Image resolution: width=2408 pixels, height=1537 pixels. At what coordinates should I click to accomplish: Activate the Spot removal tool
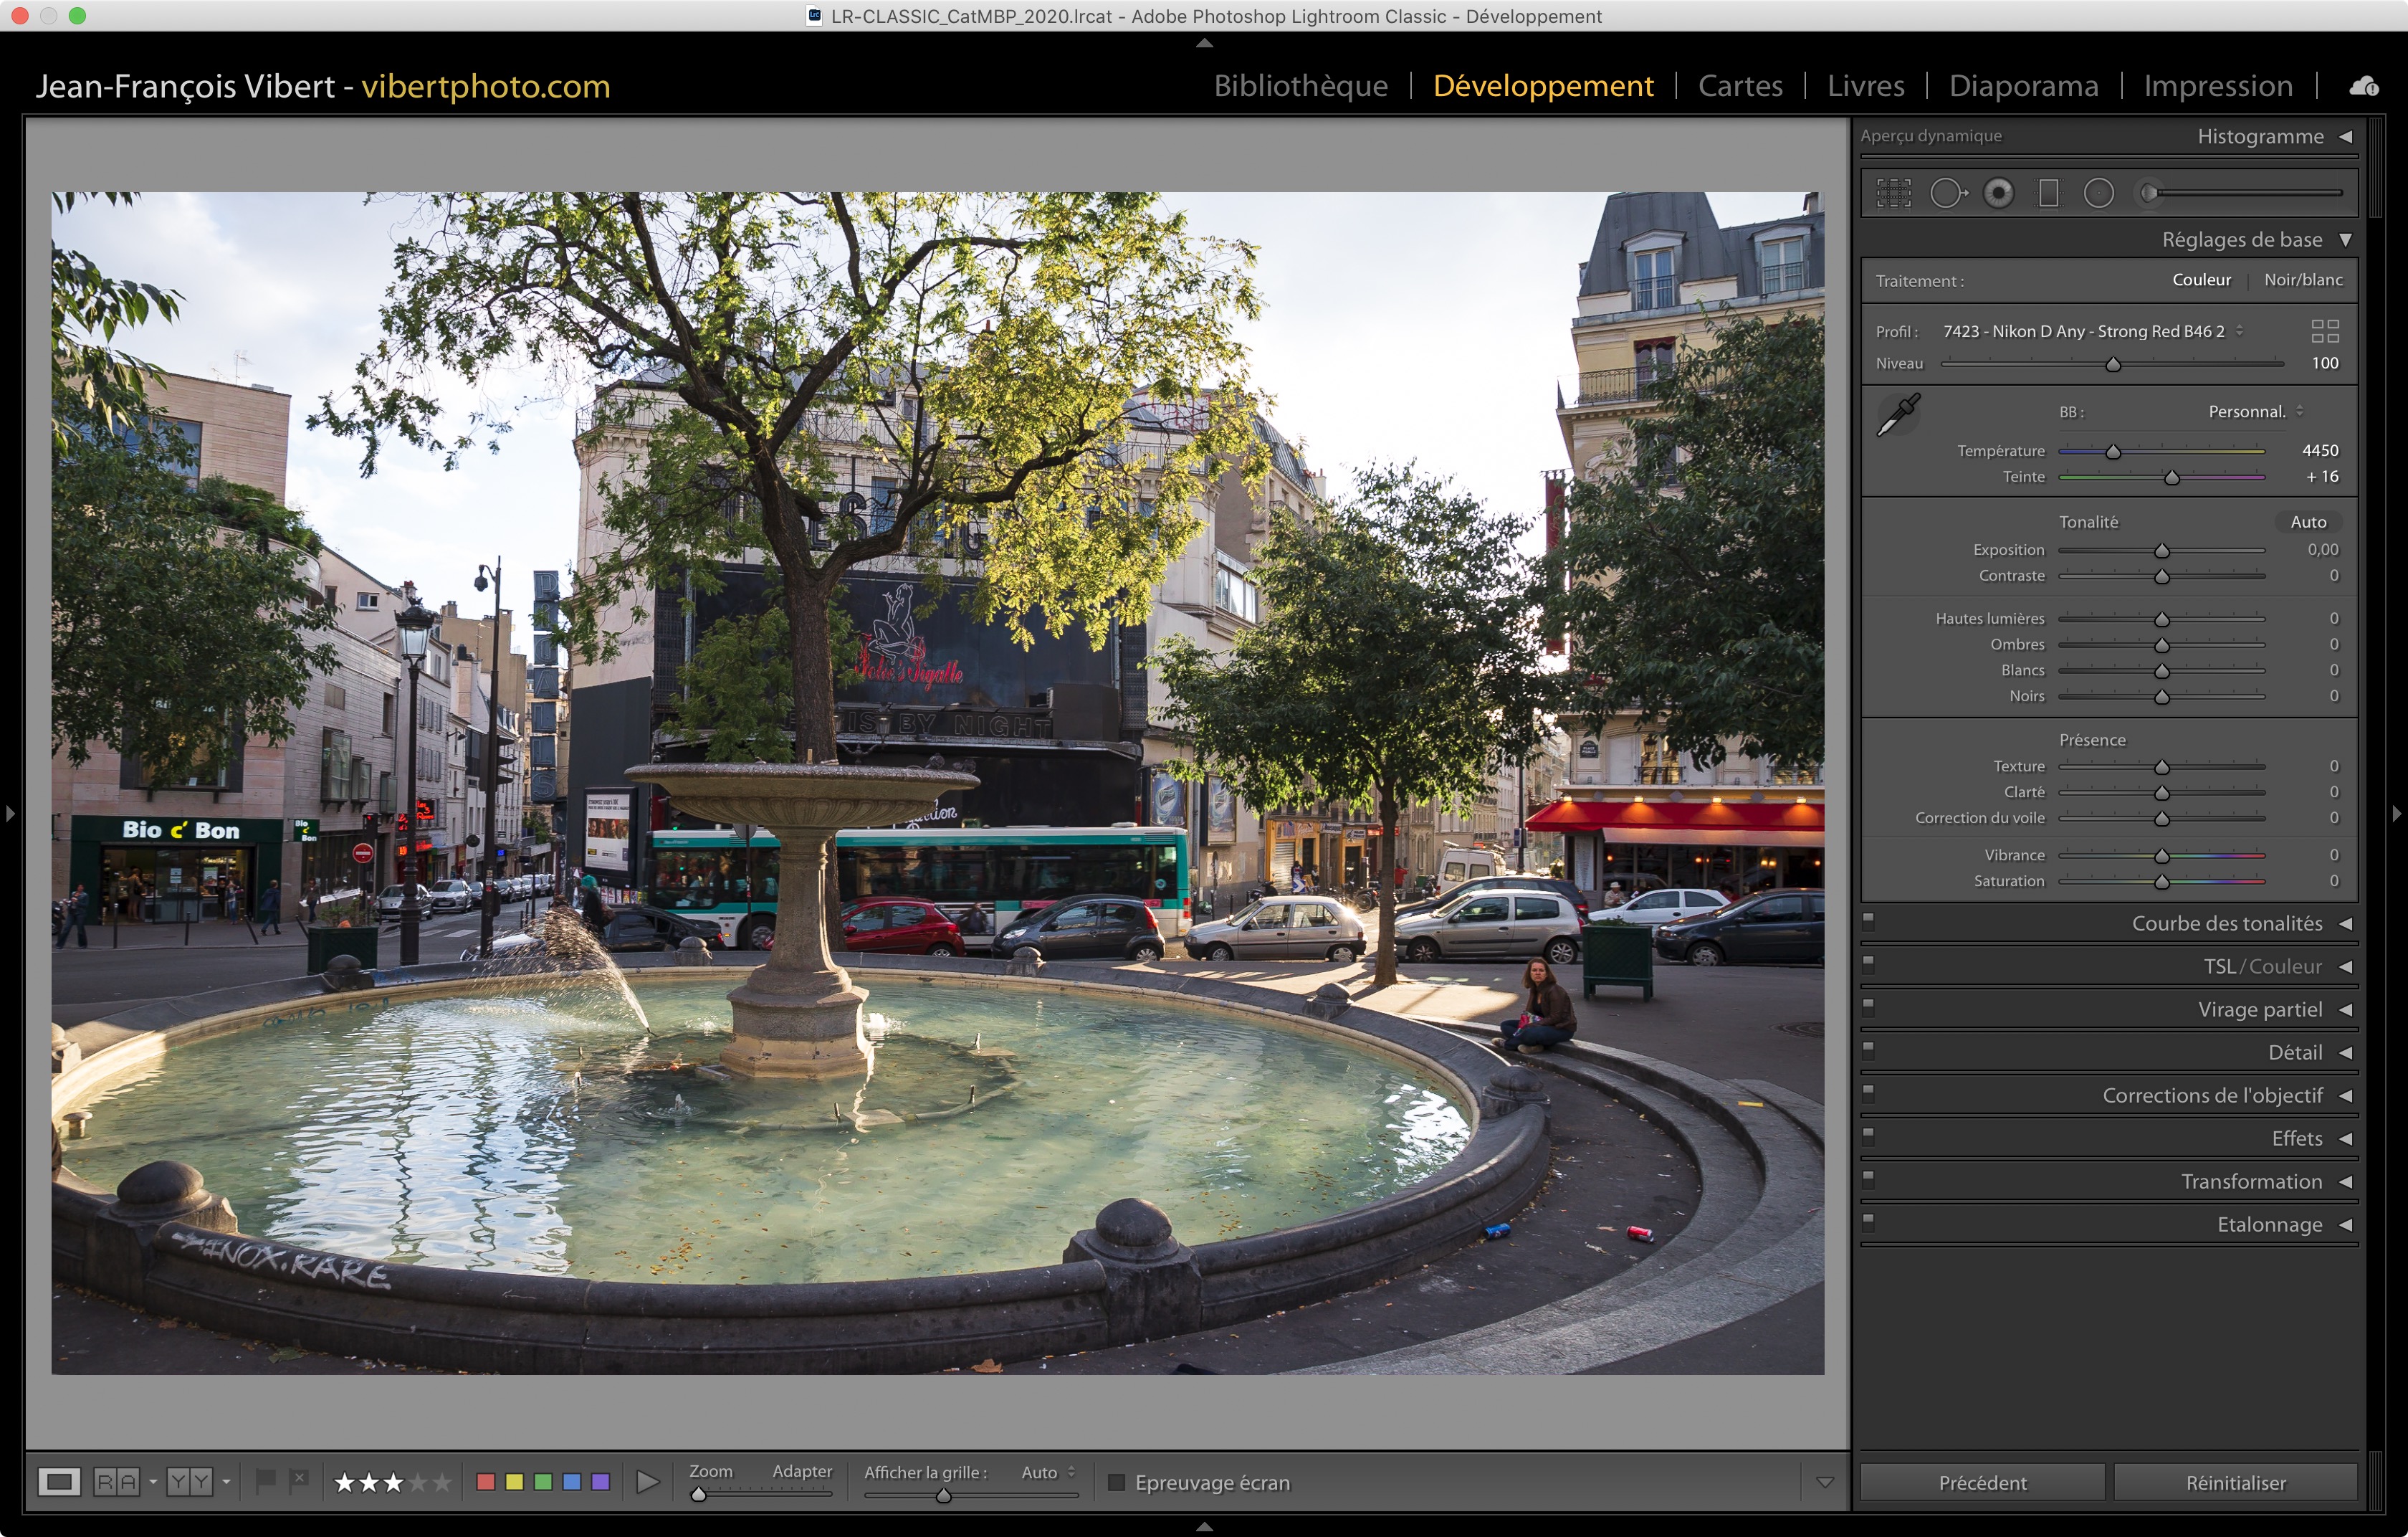1946,193
